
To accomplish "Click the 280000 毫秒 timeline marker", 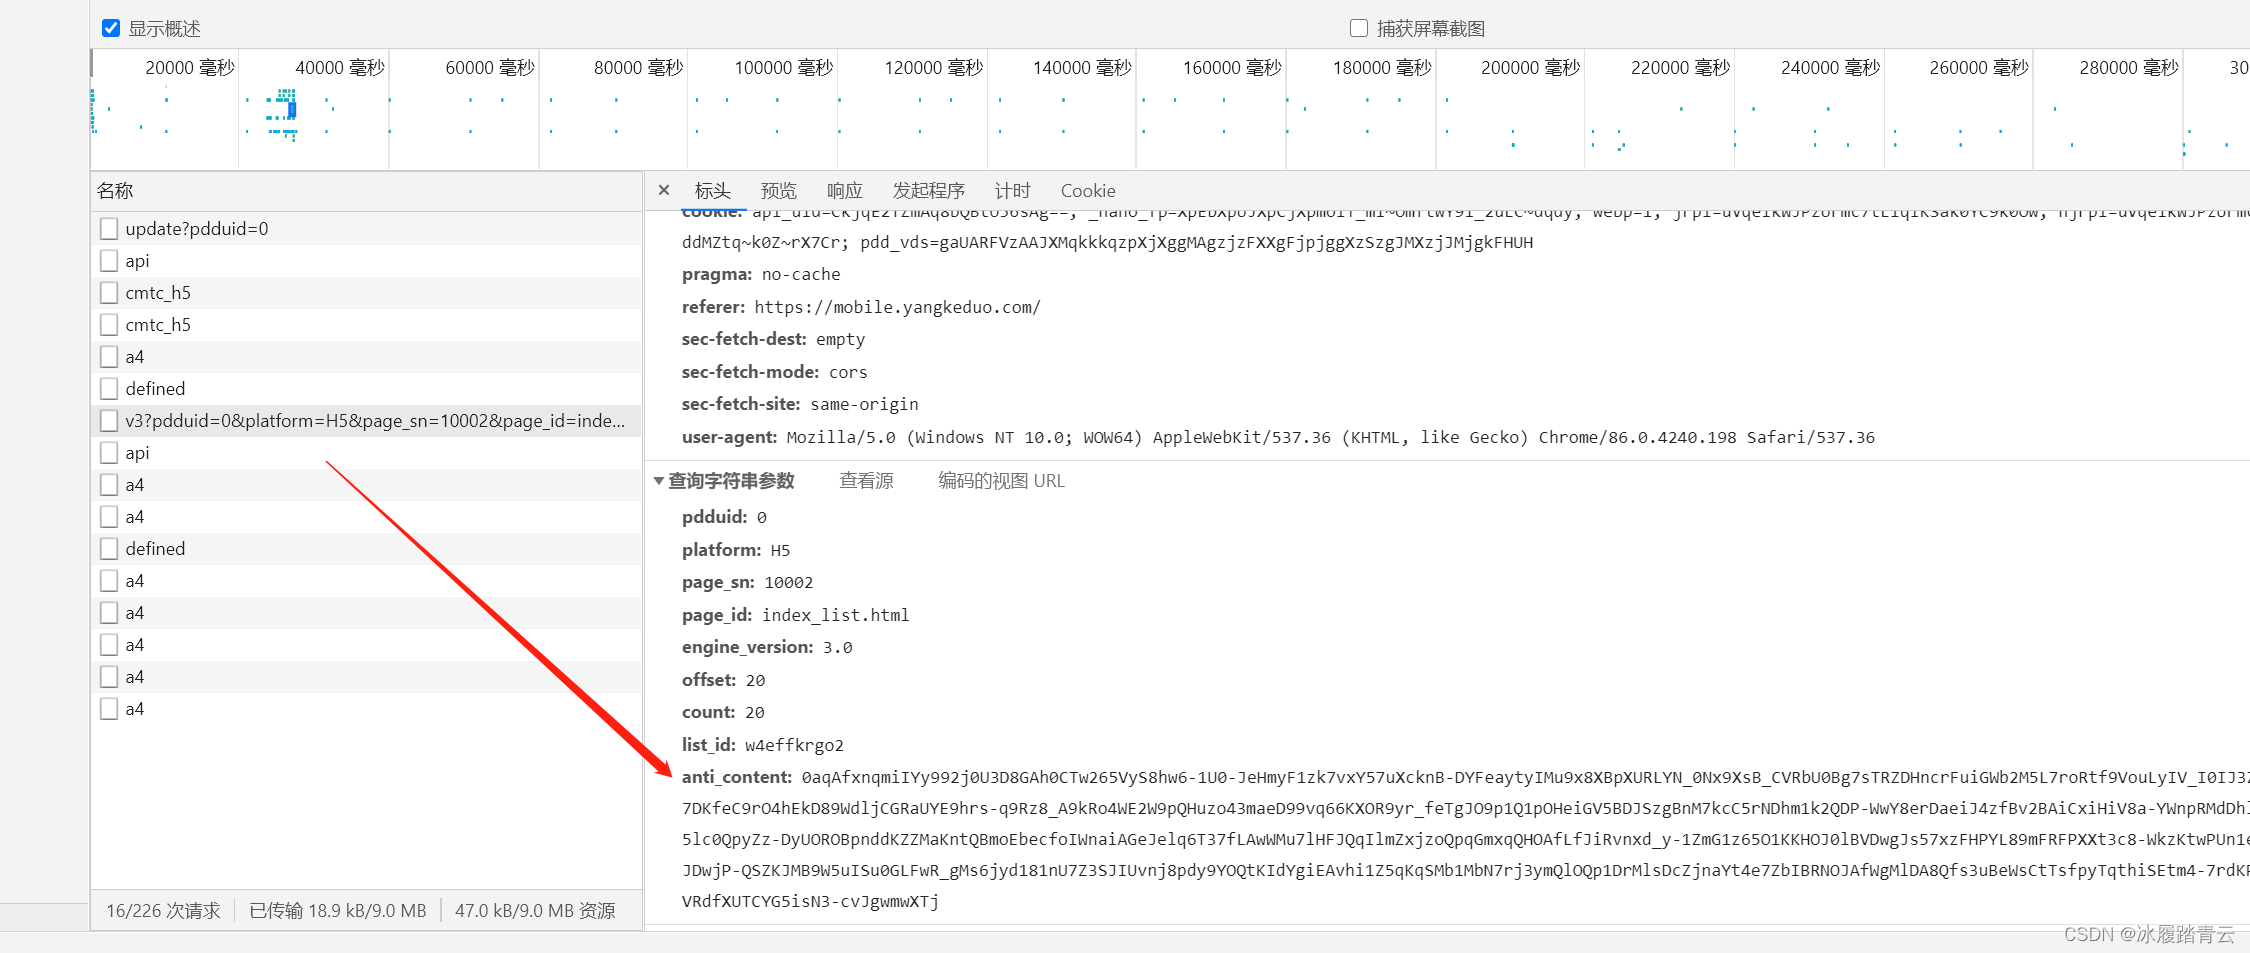I will pos(2129,67).
